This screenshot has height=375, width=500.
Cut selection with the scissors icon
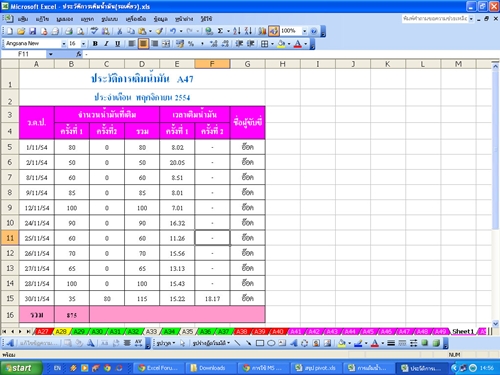pos(119,31)
